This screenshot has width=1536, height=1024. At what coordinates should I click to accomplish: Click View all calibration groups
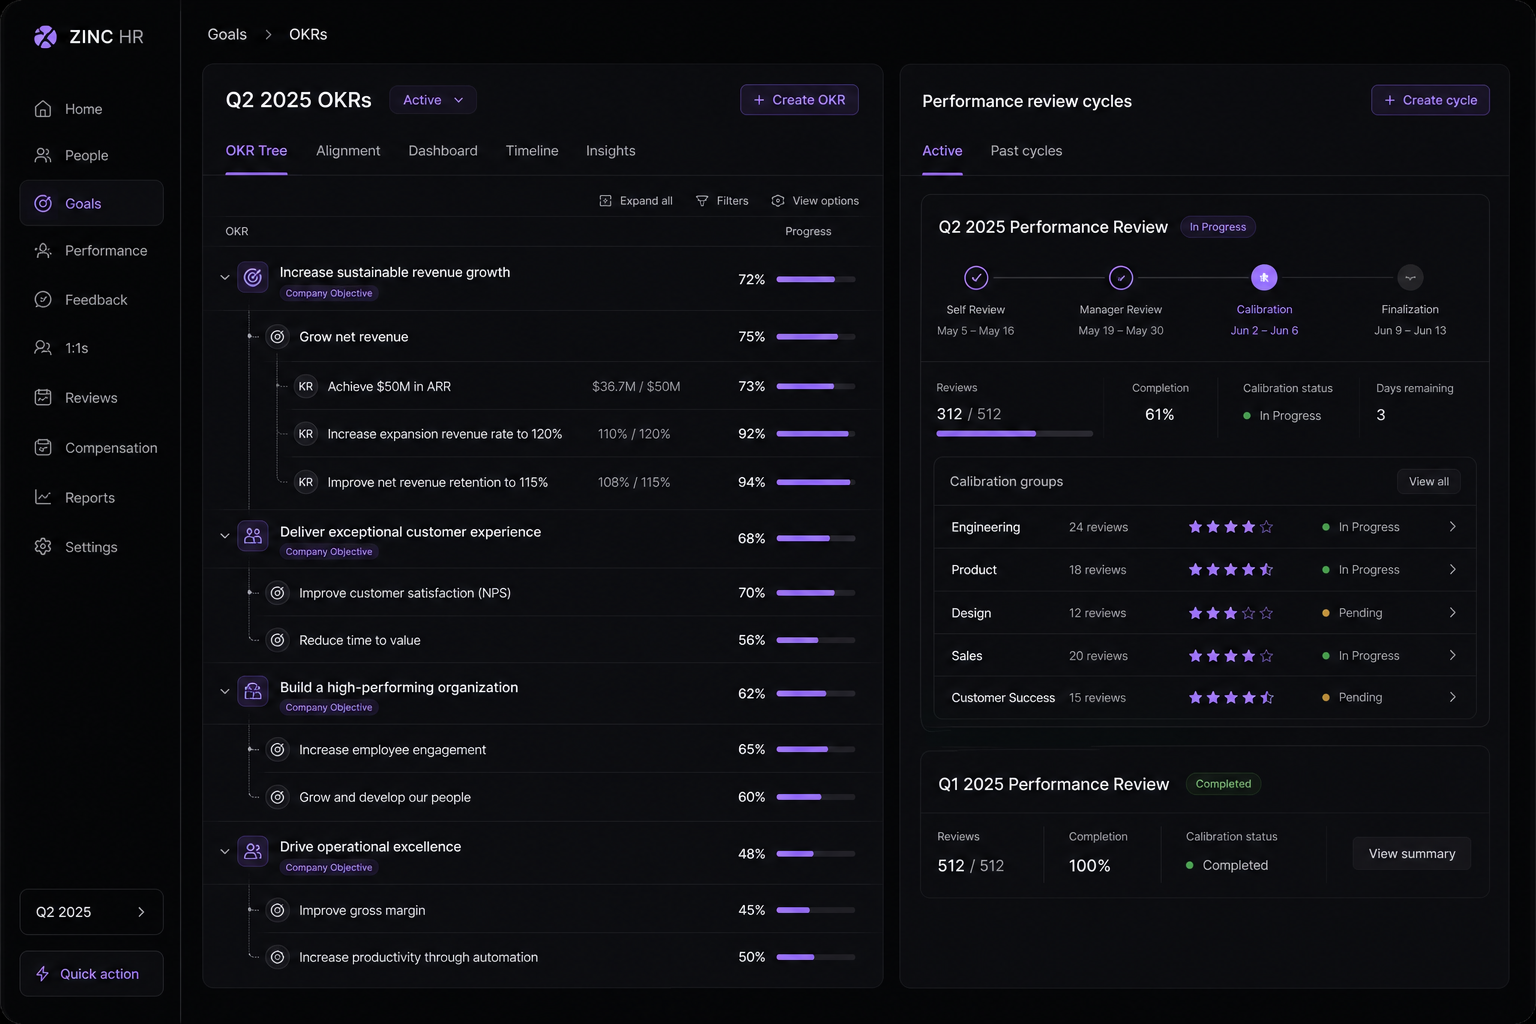pyautogui.click(x=1429, y=481)
